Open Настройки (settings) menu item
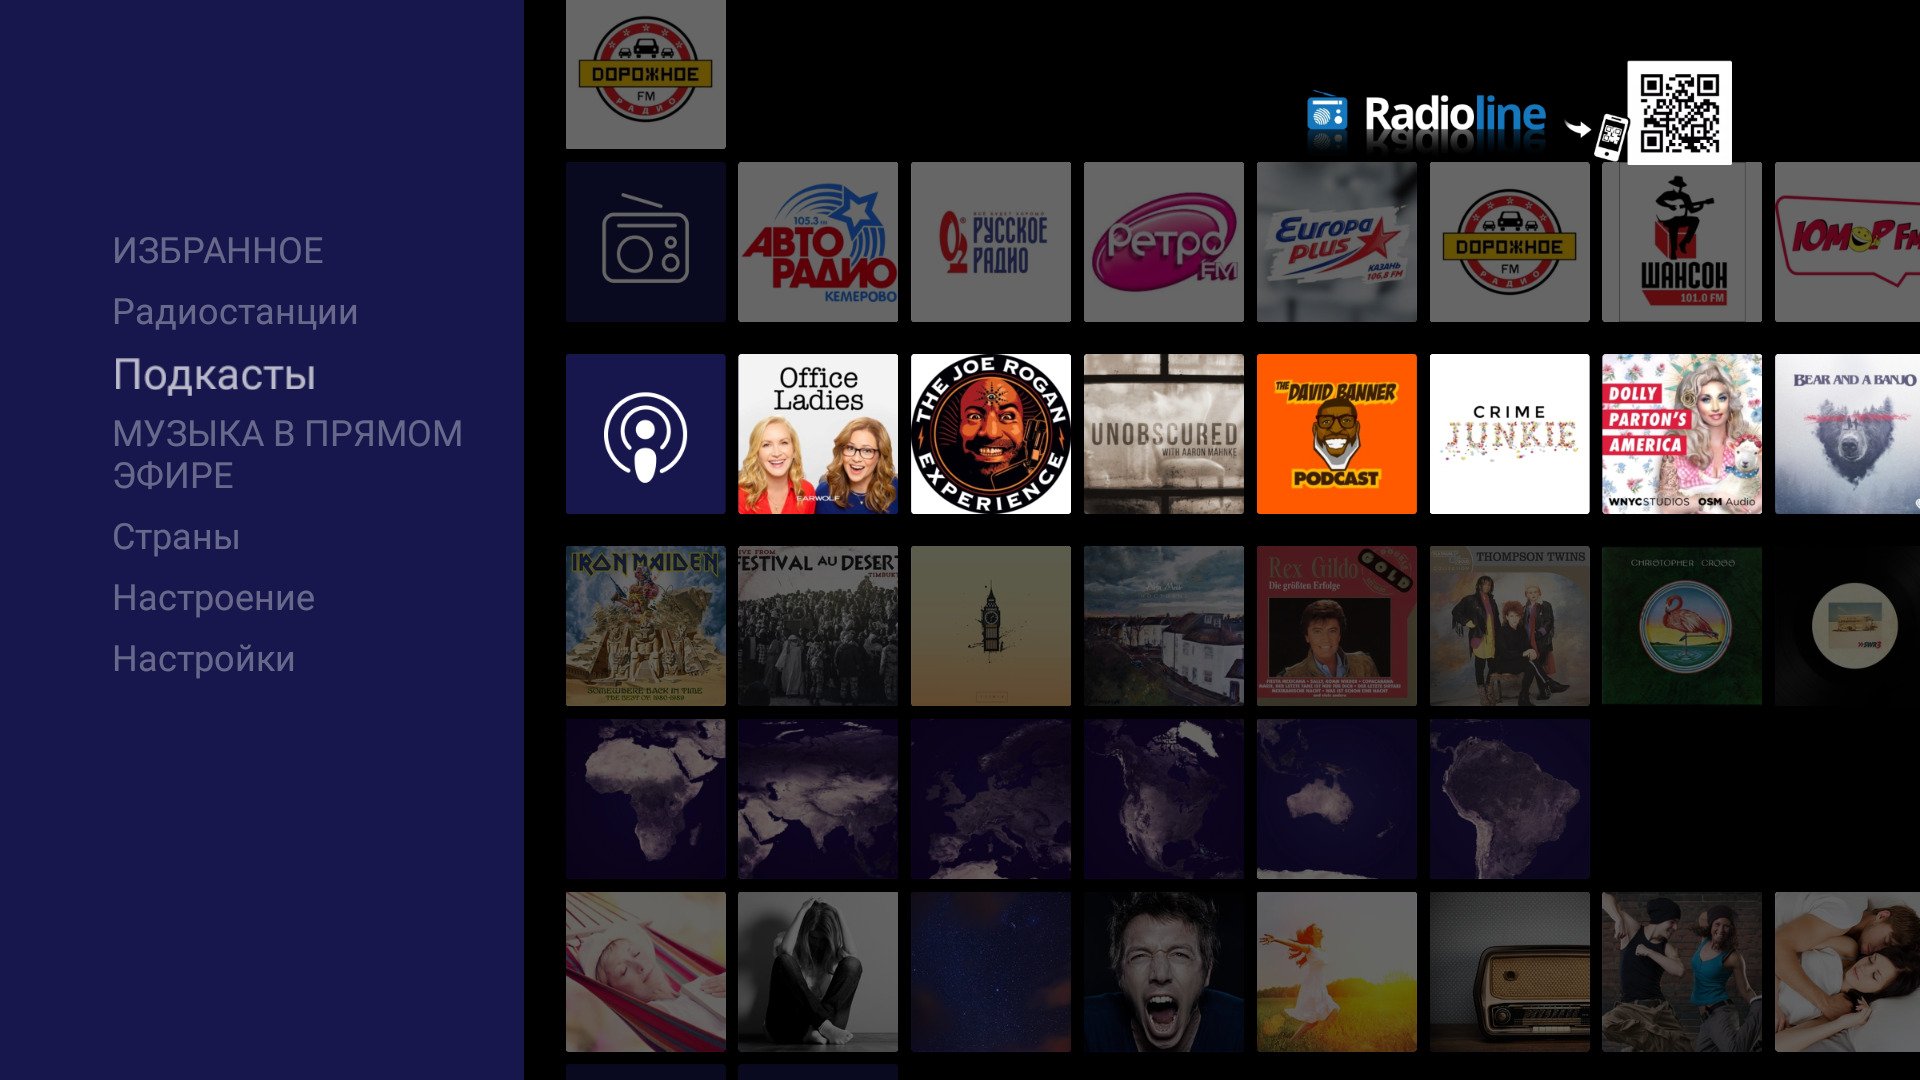 point(203,660)
